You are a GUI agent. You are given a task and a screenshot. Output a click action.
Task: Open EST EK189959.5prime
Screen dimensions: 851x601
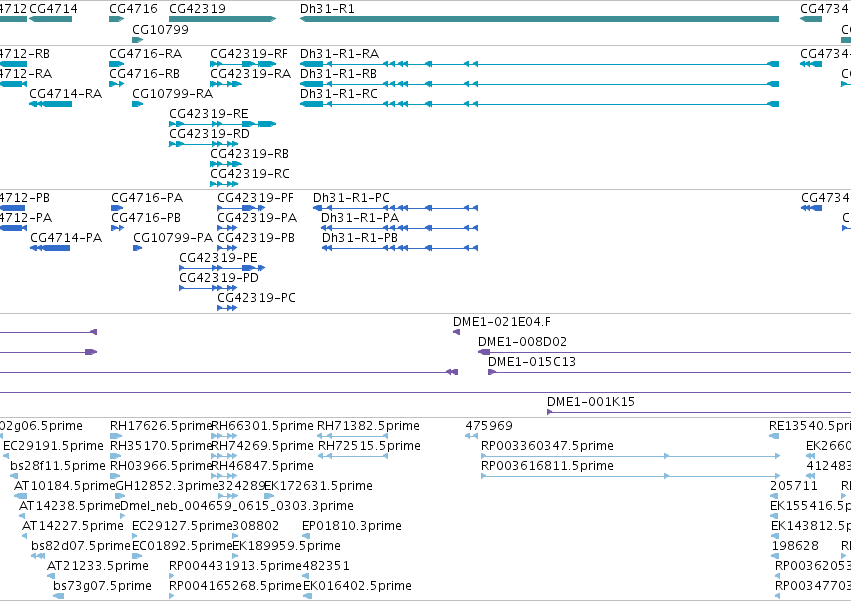(x=287, y=546)
